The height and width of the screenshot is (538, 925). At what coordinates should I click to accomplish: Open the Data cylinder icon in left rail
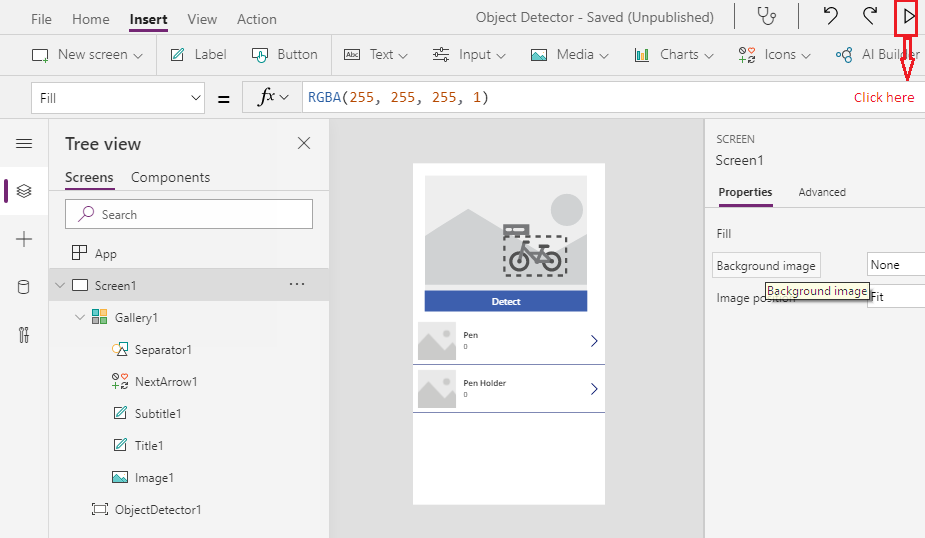pos(24,287)
